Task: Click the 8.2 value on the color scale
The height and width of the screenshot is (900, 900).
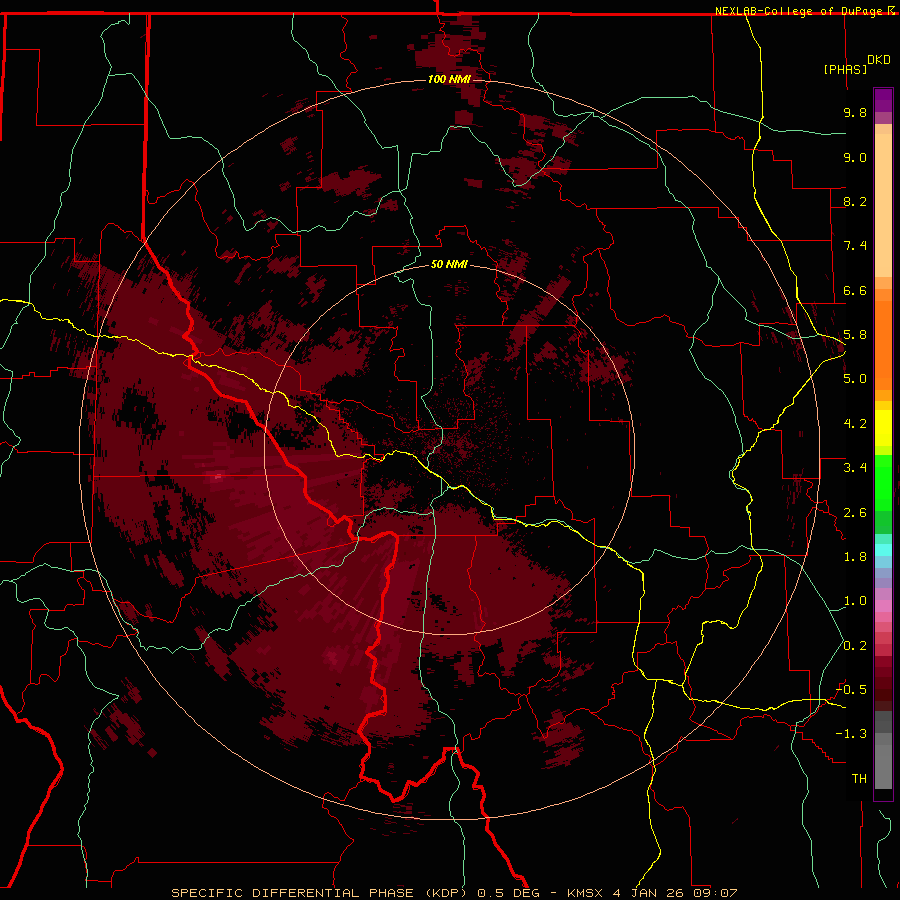Action: click(x=855, y=201)
